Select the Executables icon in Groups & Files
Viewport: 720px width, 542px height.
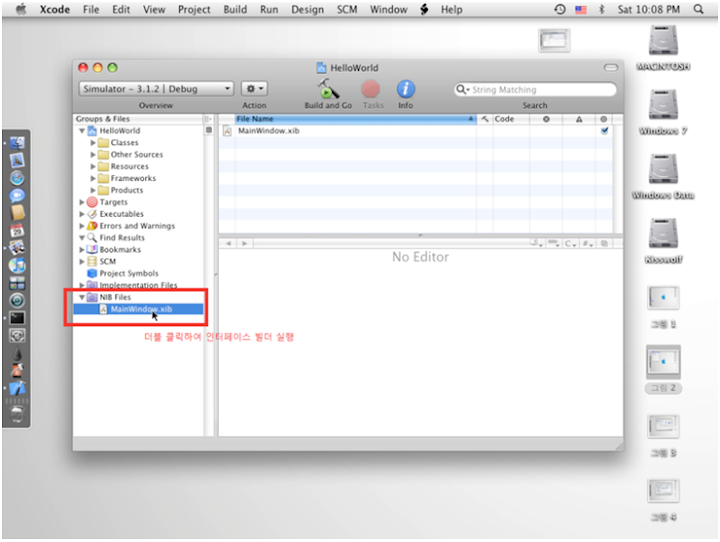pyautogui.click(x=92, y=214)
